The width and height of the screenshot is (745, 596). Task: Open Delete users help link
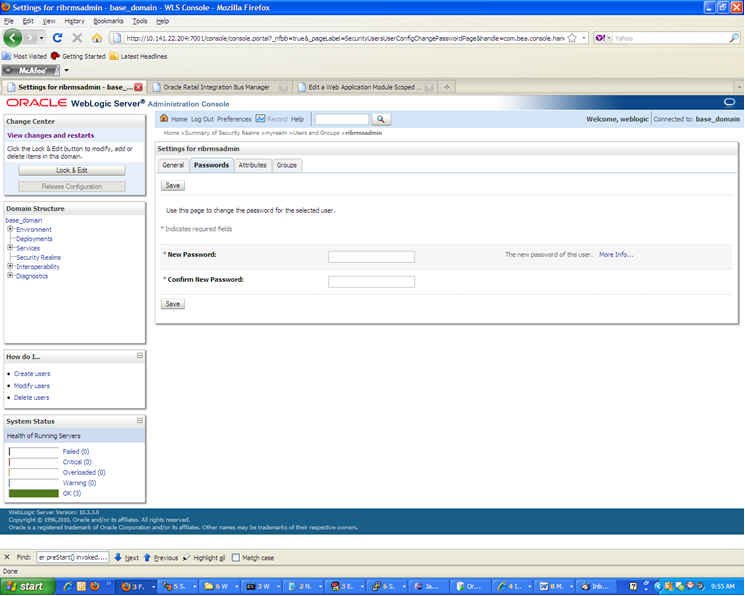(x=31, y=397)
